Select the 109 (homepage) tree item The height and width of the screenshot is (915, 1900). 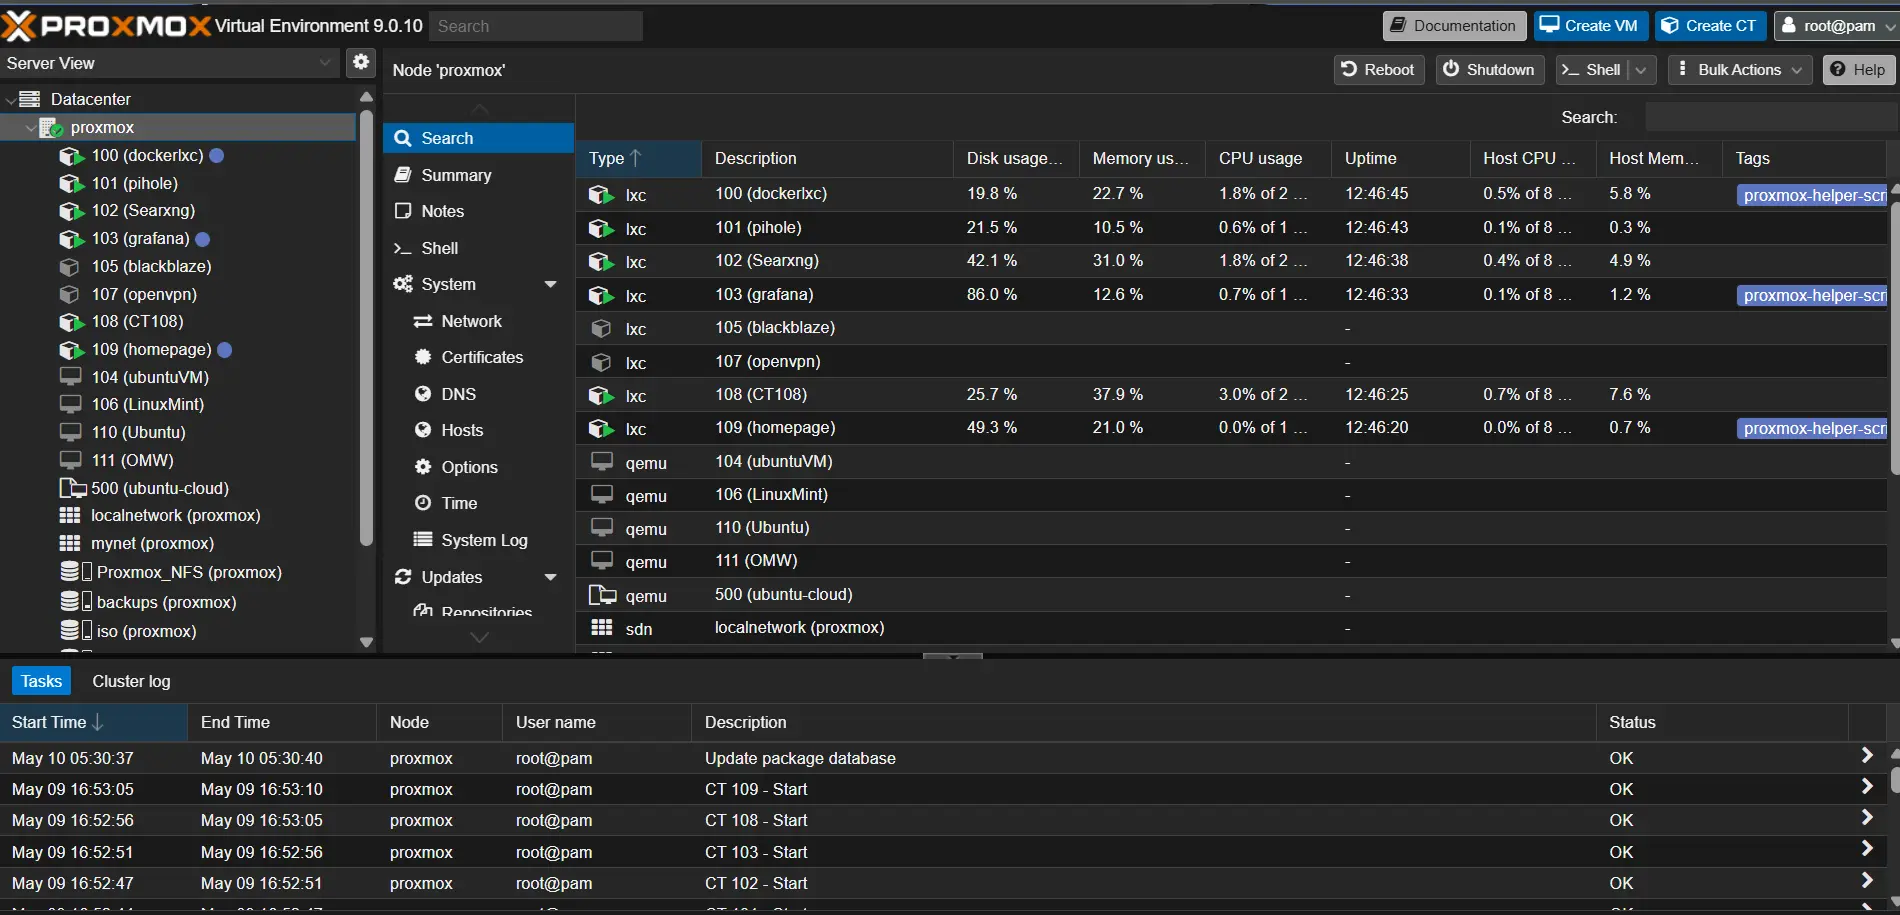(152, 350)
